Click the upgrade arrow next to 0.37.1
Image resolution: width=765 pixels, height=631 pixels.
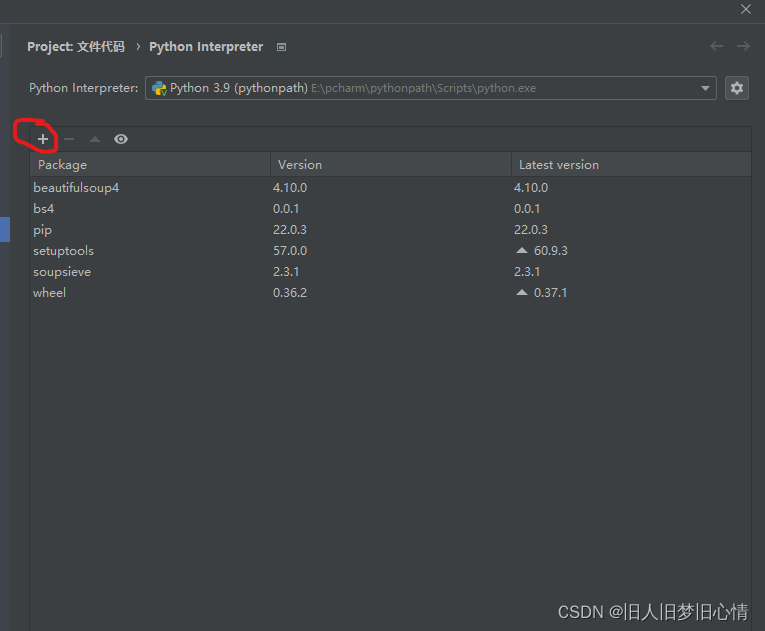pos(522,292)
